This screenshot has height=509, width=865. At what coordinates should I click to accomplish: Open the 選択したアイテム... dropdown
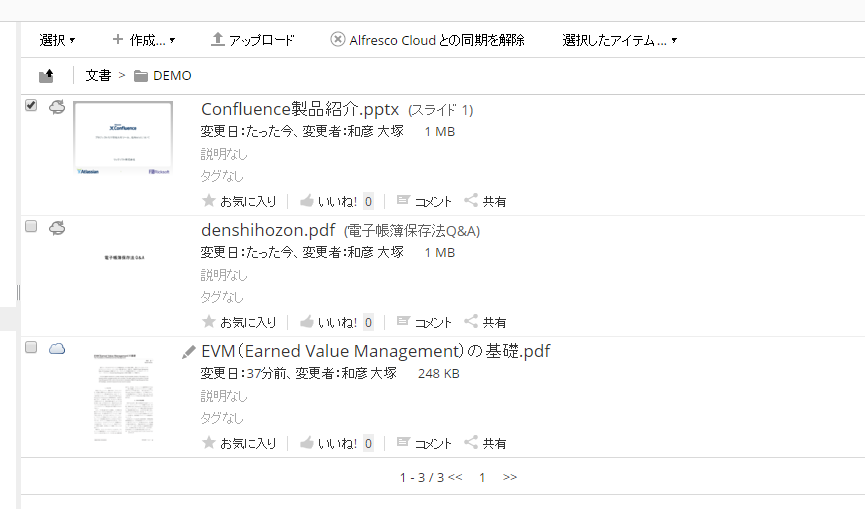pyautogui.click(x=620, y=40)
